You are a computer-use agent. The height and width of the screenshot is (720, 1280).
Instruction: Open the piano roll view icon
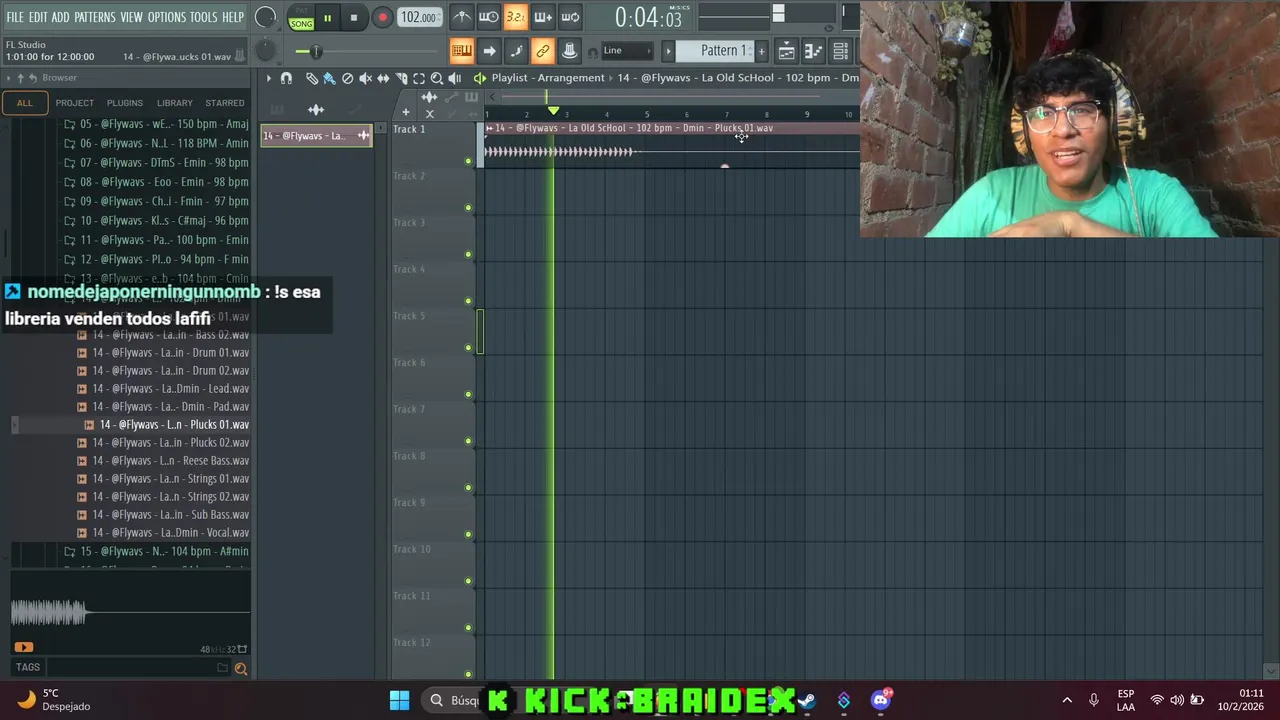[814, 51]
